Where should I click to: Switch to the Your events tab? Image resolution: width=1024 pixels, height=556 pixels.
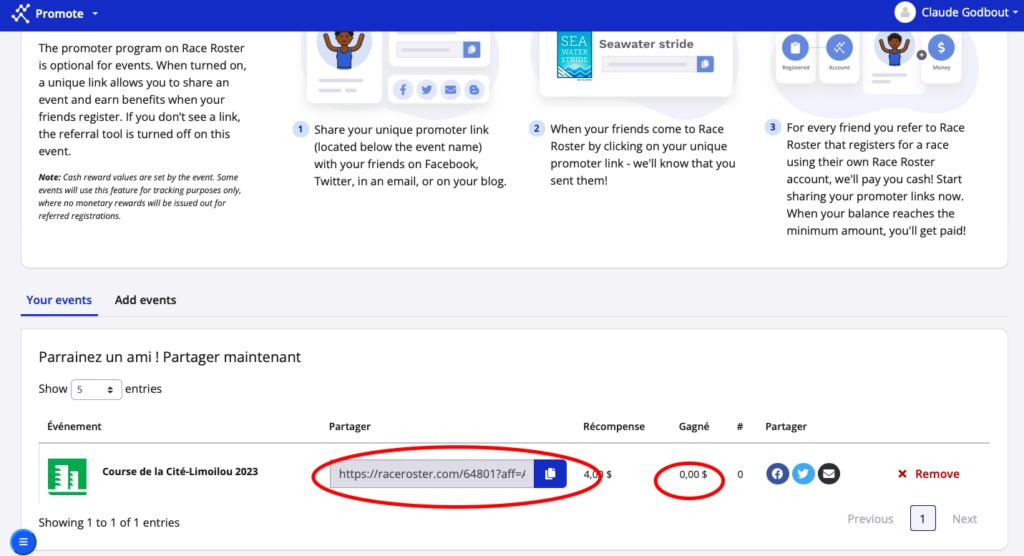59,300
